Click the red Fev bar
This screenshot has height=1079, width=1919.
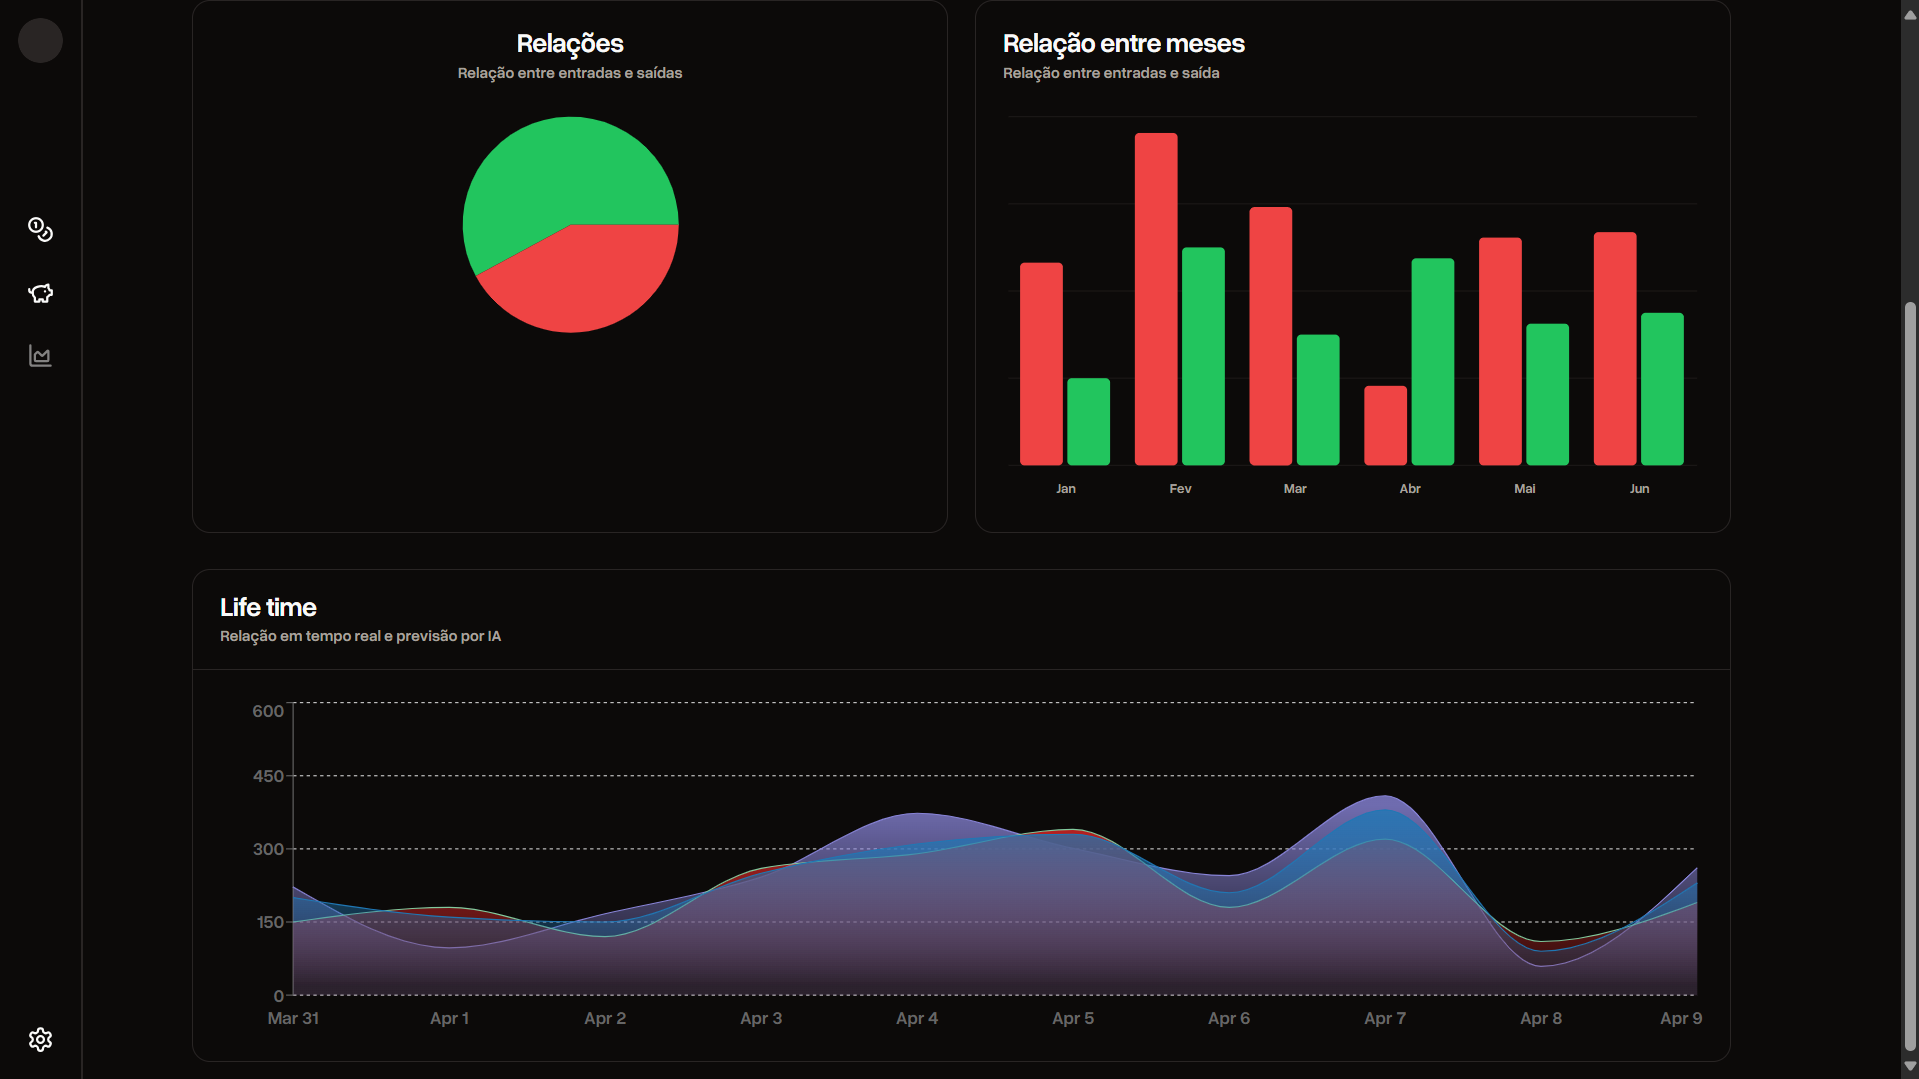[1156, 299]
